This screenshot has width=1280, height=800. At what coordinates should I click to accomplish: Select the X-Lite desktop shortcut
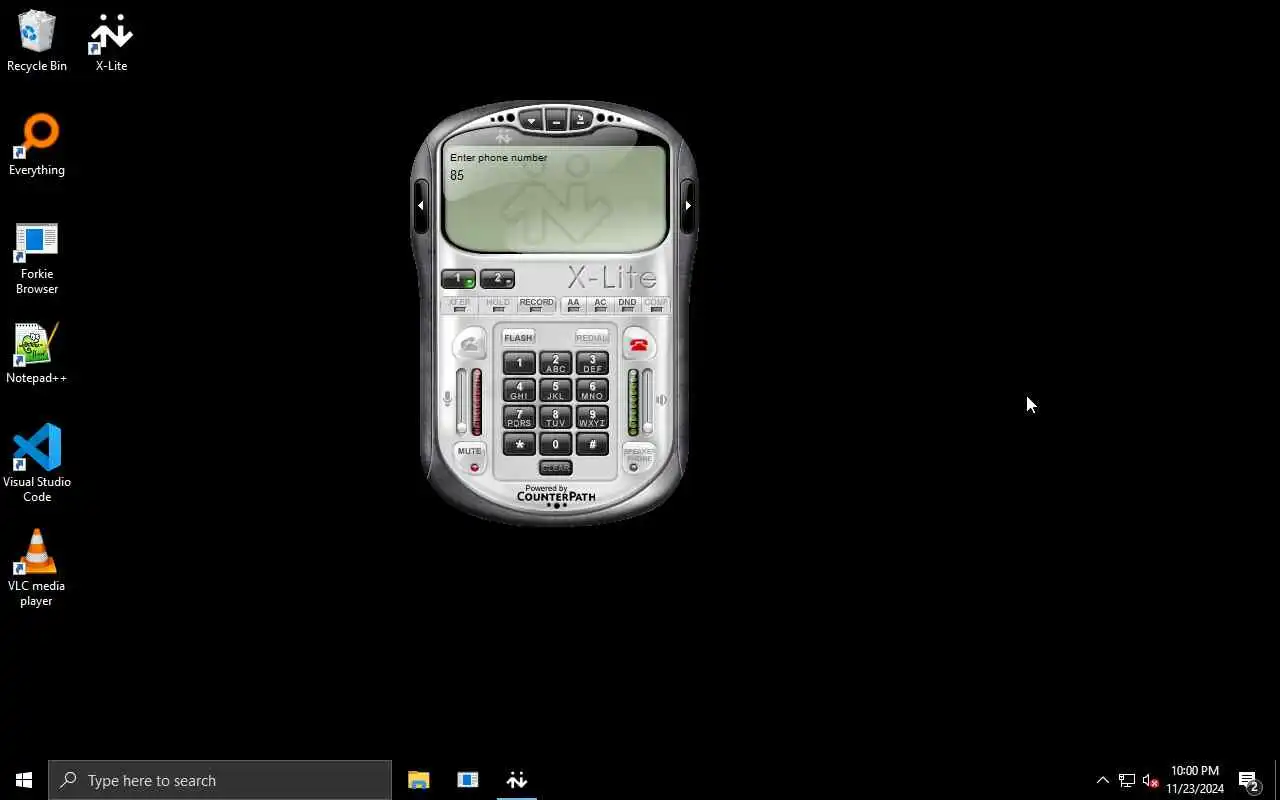[x=111, y=41]
